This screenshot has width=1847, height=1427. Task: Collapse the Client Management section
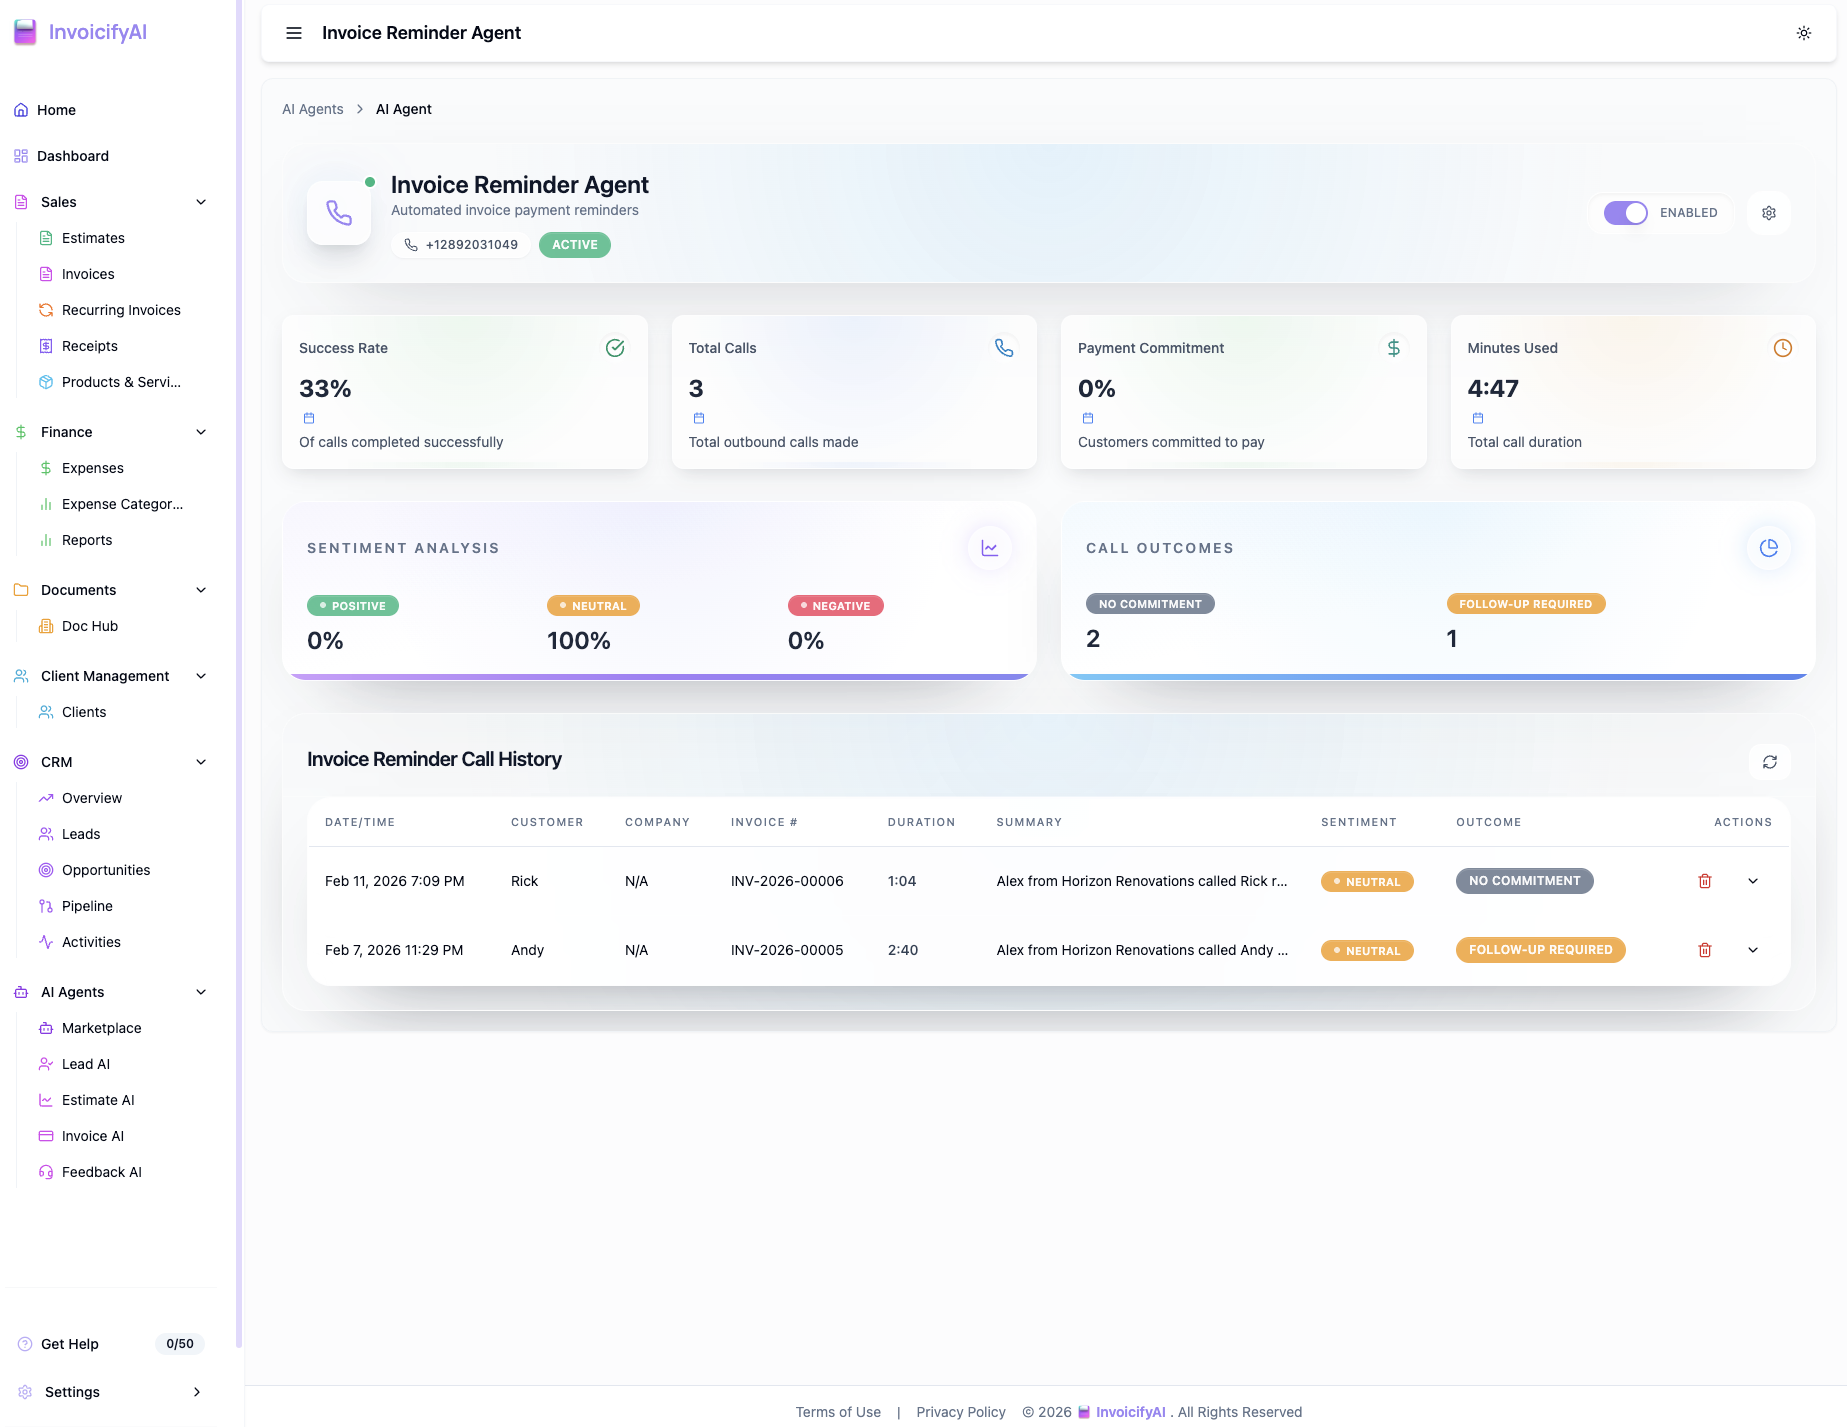(x=201, y=676)
